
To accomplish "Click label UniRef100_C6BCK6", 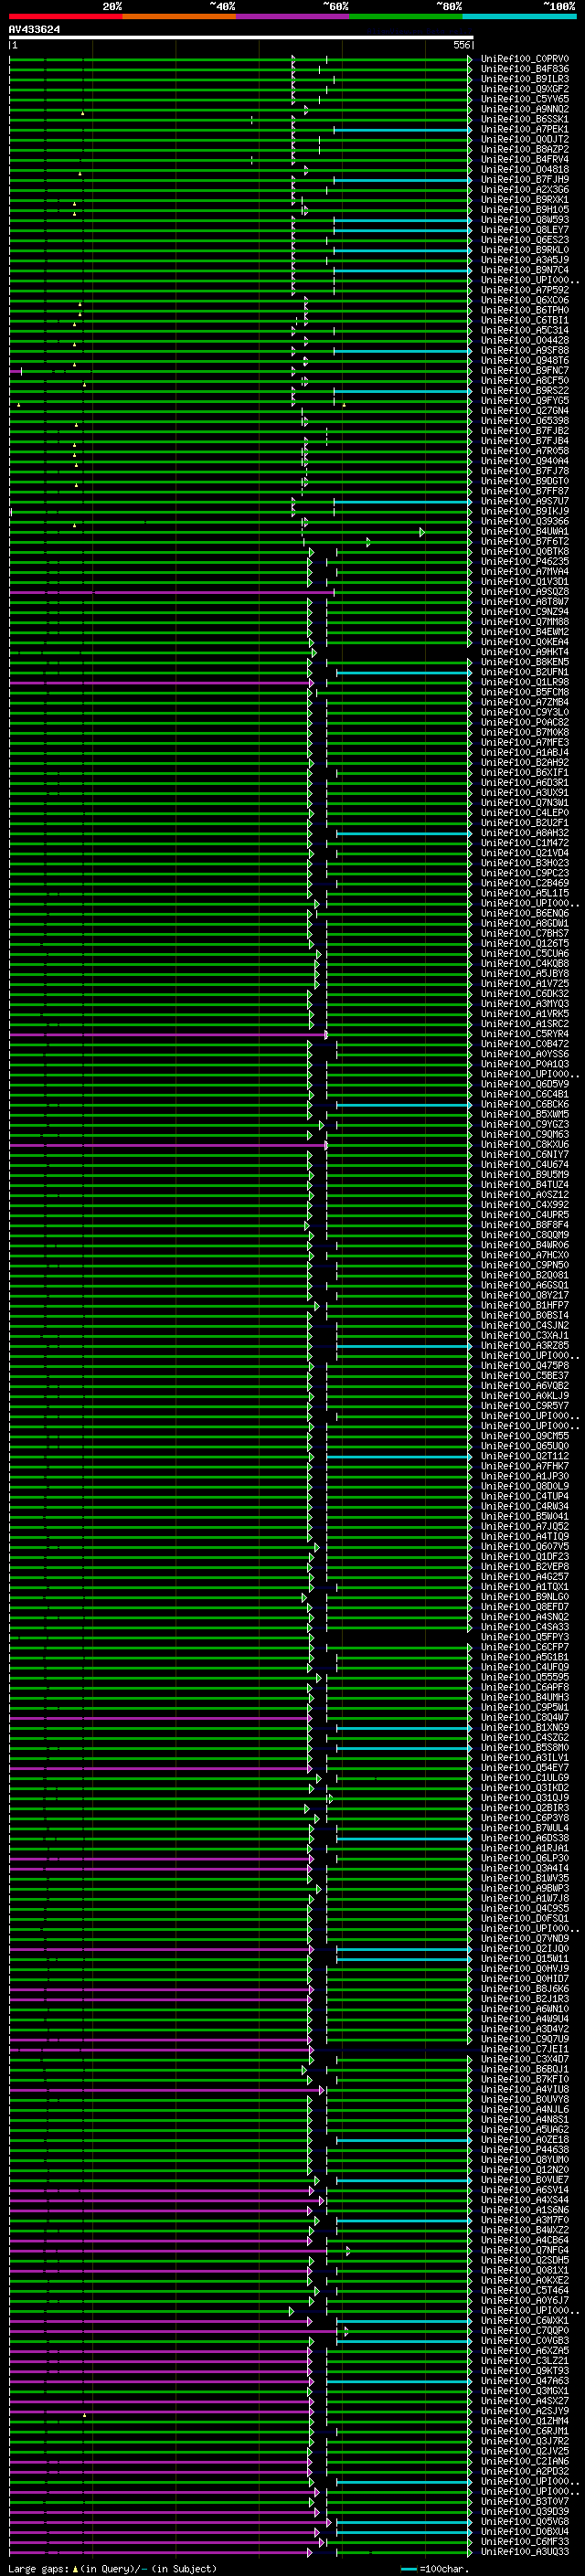I will pyautogui.click(x=525, y=1104).
